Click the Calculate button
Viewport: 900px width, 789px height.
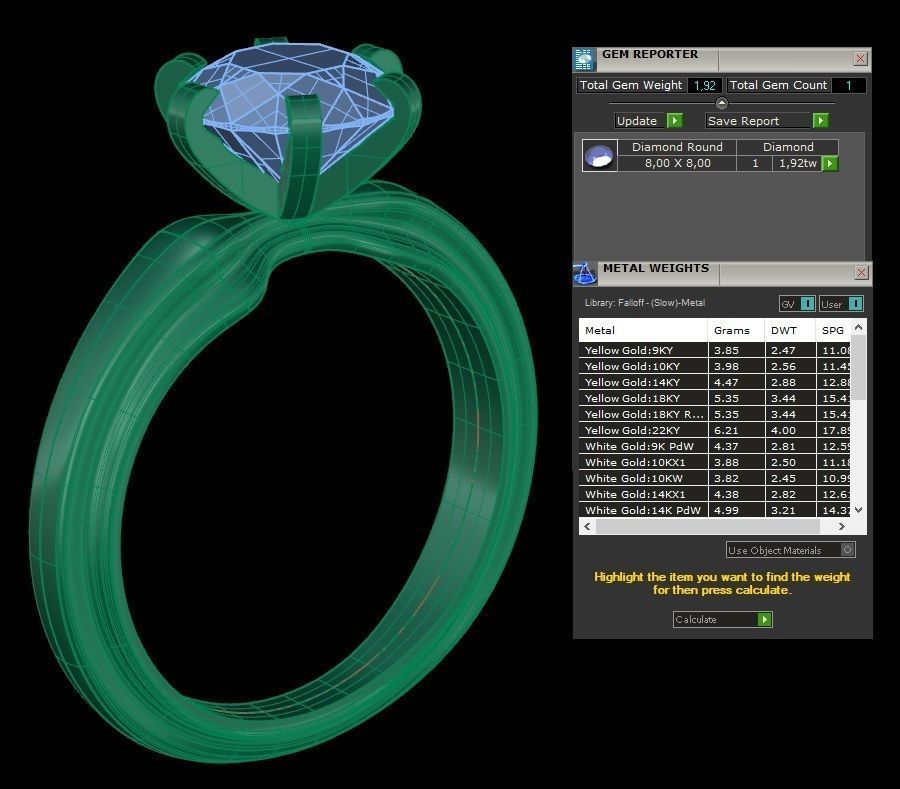(723, 619)
